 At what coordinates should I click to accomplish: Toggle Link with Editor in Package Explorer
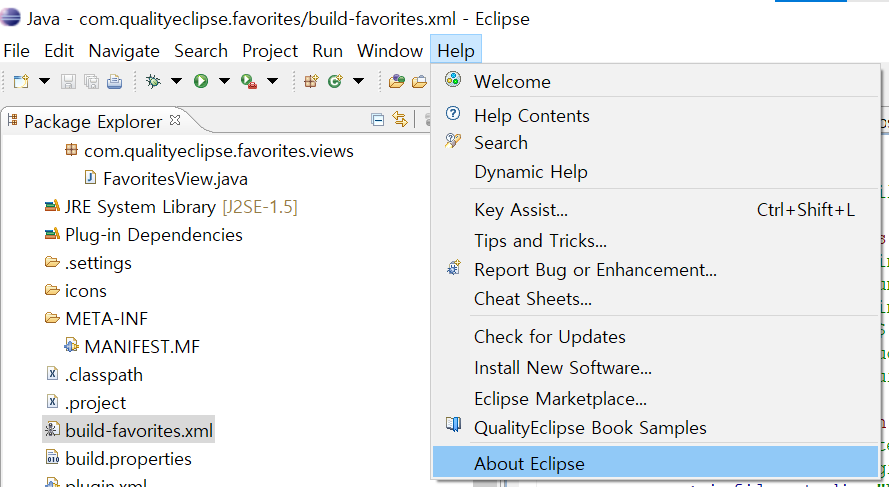click(400, 120)
